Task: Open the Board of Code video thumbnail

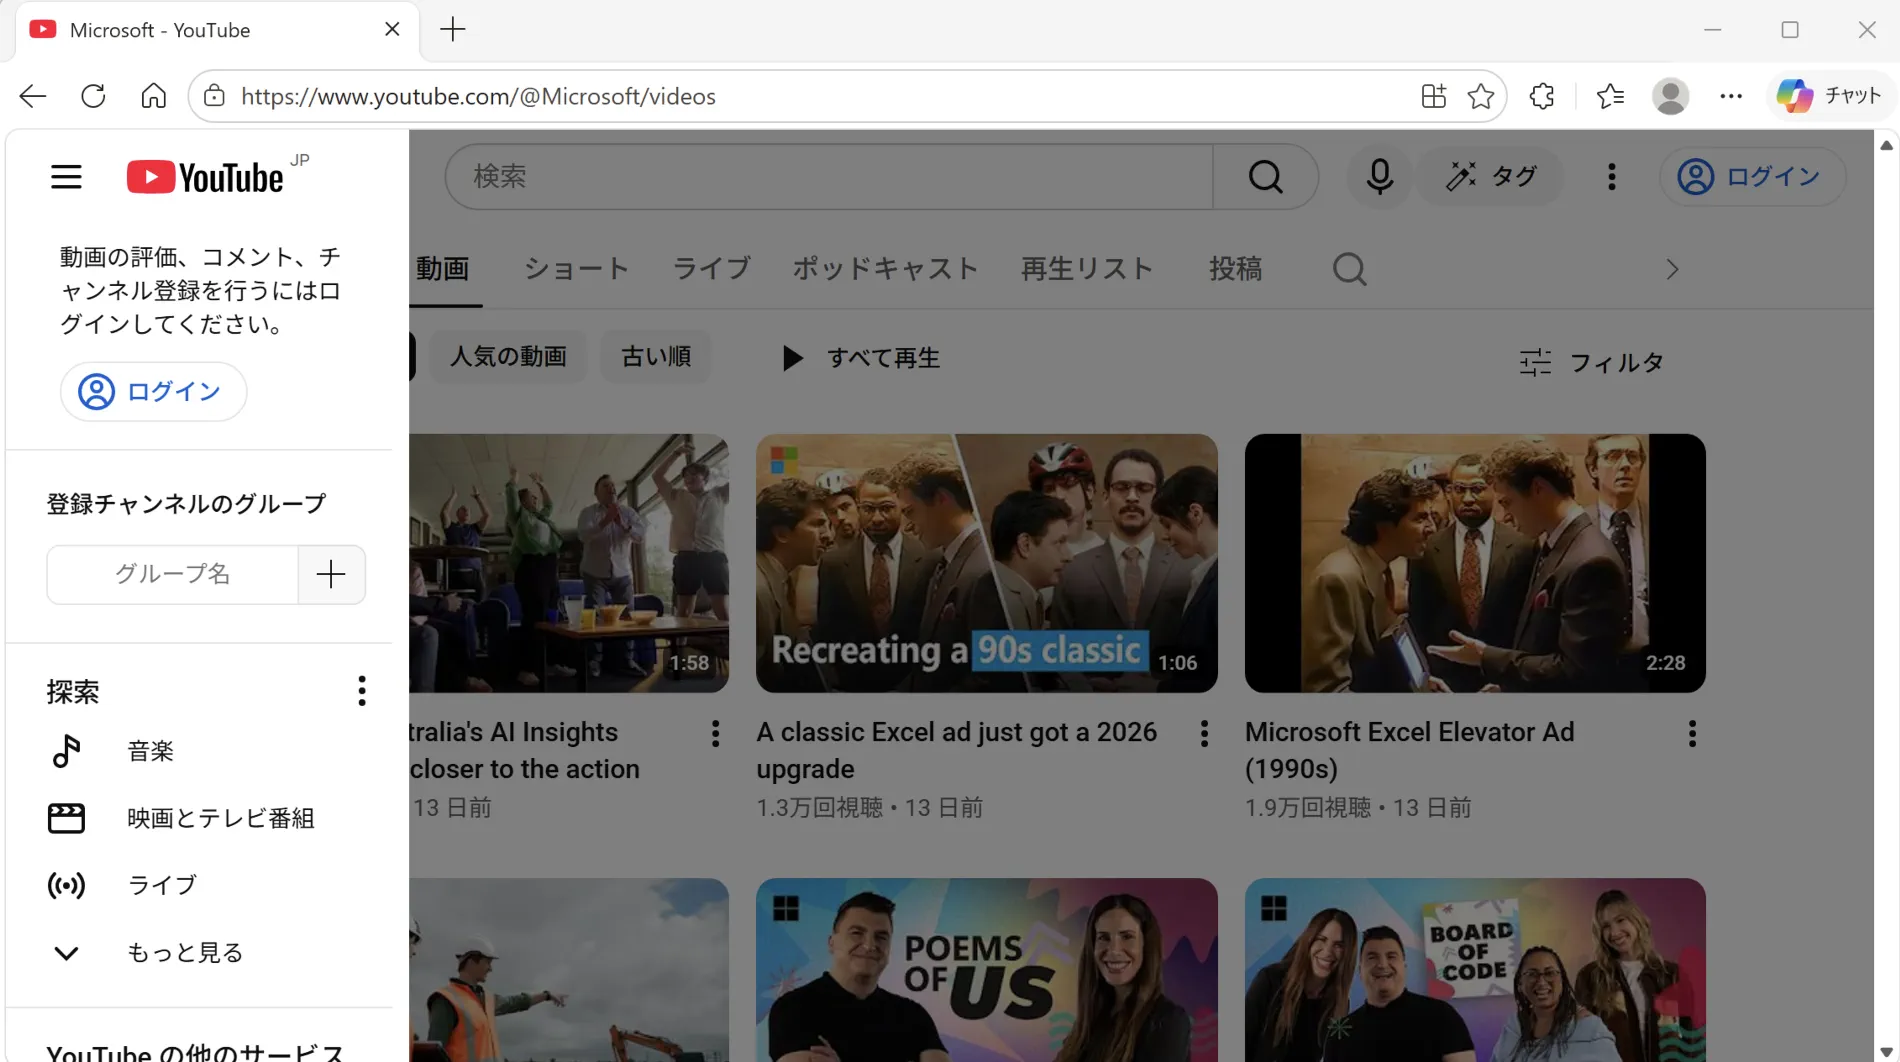Action: pos(1475,969)
